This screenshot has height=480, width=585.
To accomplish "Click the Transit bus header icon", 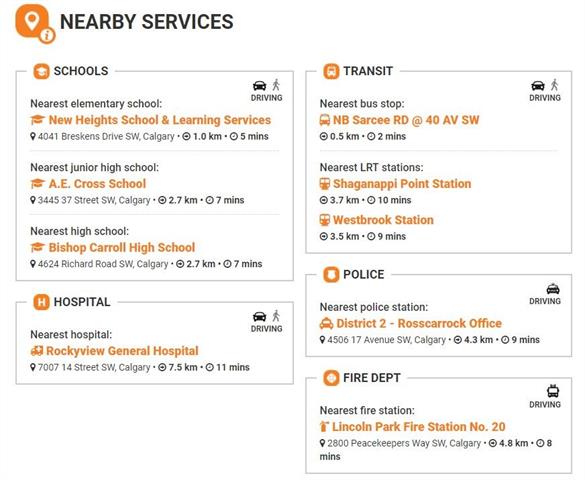I will click(x=331, y=71).
